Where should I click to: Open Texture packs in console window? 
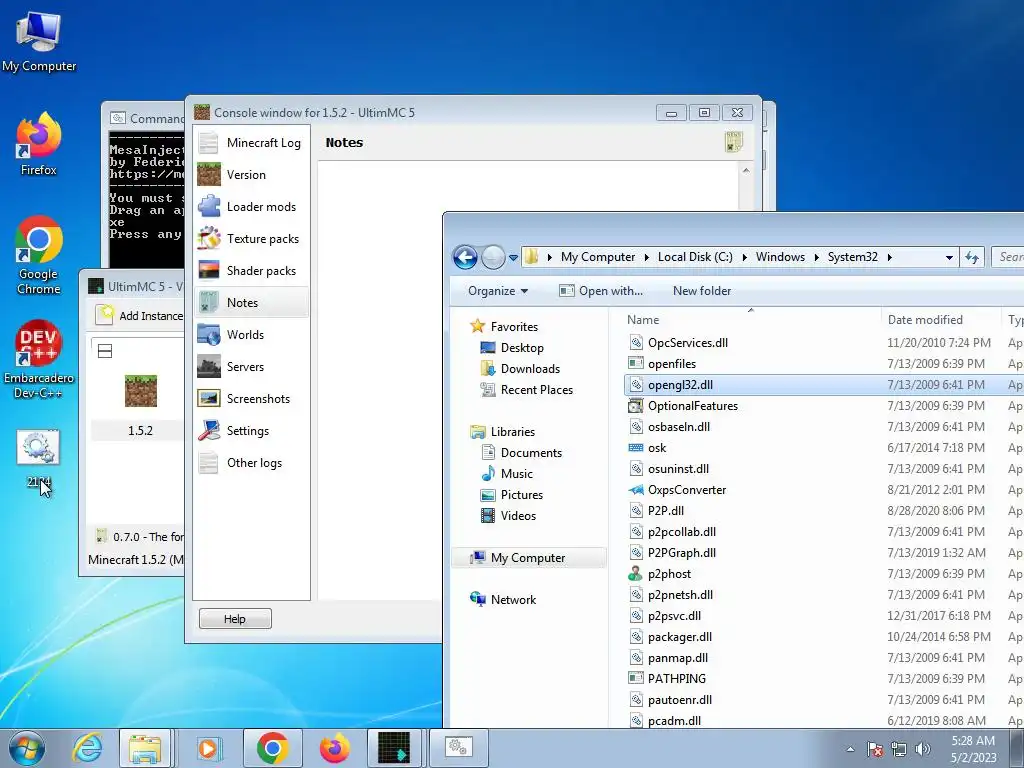click(251, 238)
